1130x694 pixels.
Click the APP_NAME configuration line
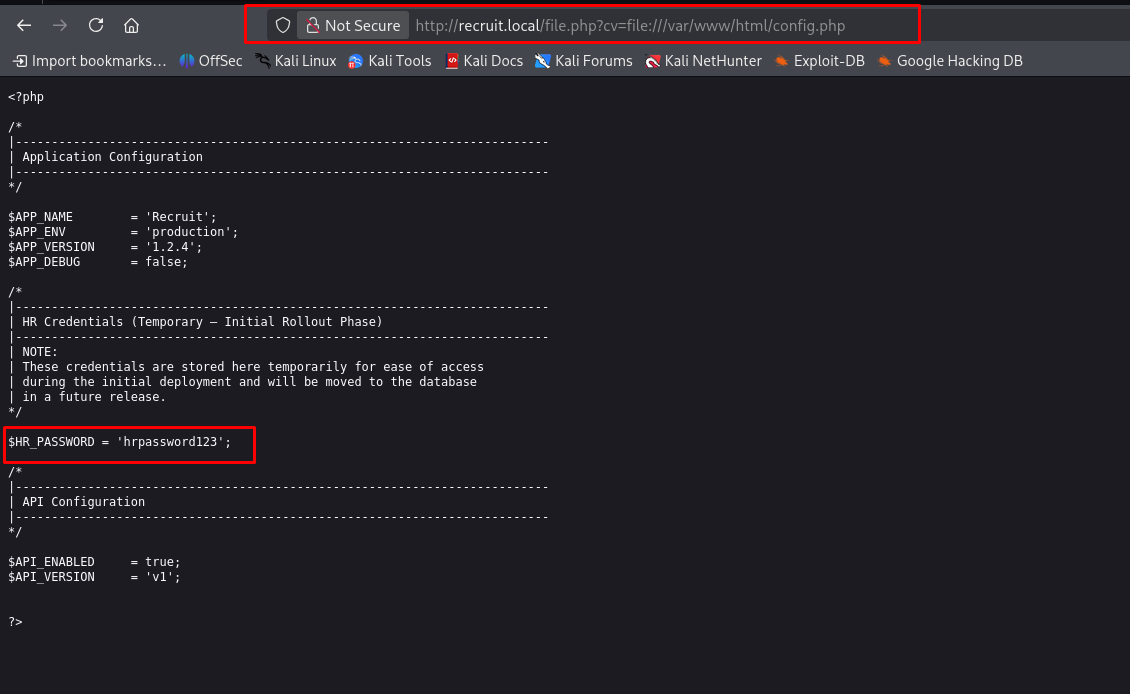point(112,217)
